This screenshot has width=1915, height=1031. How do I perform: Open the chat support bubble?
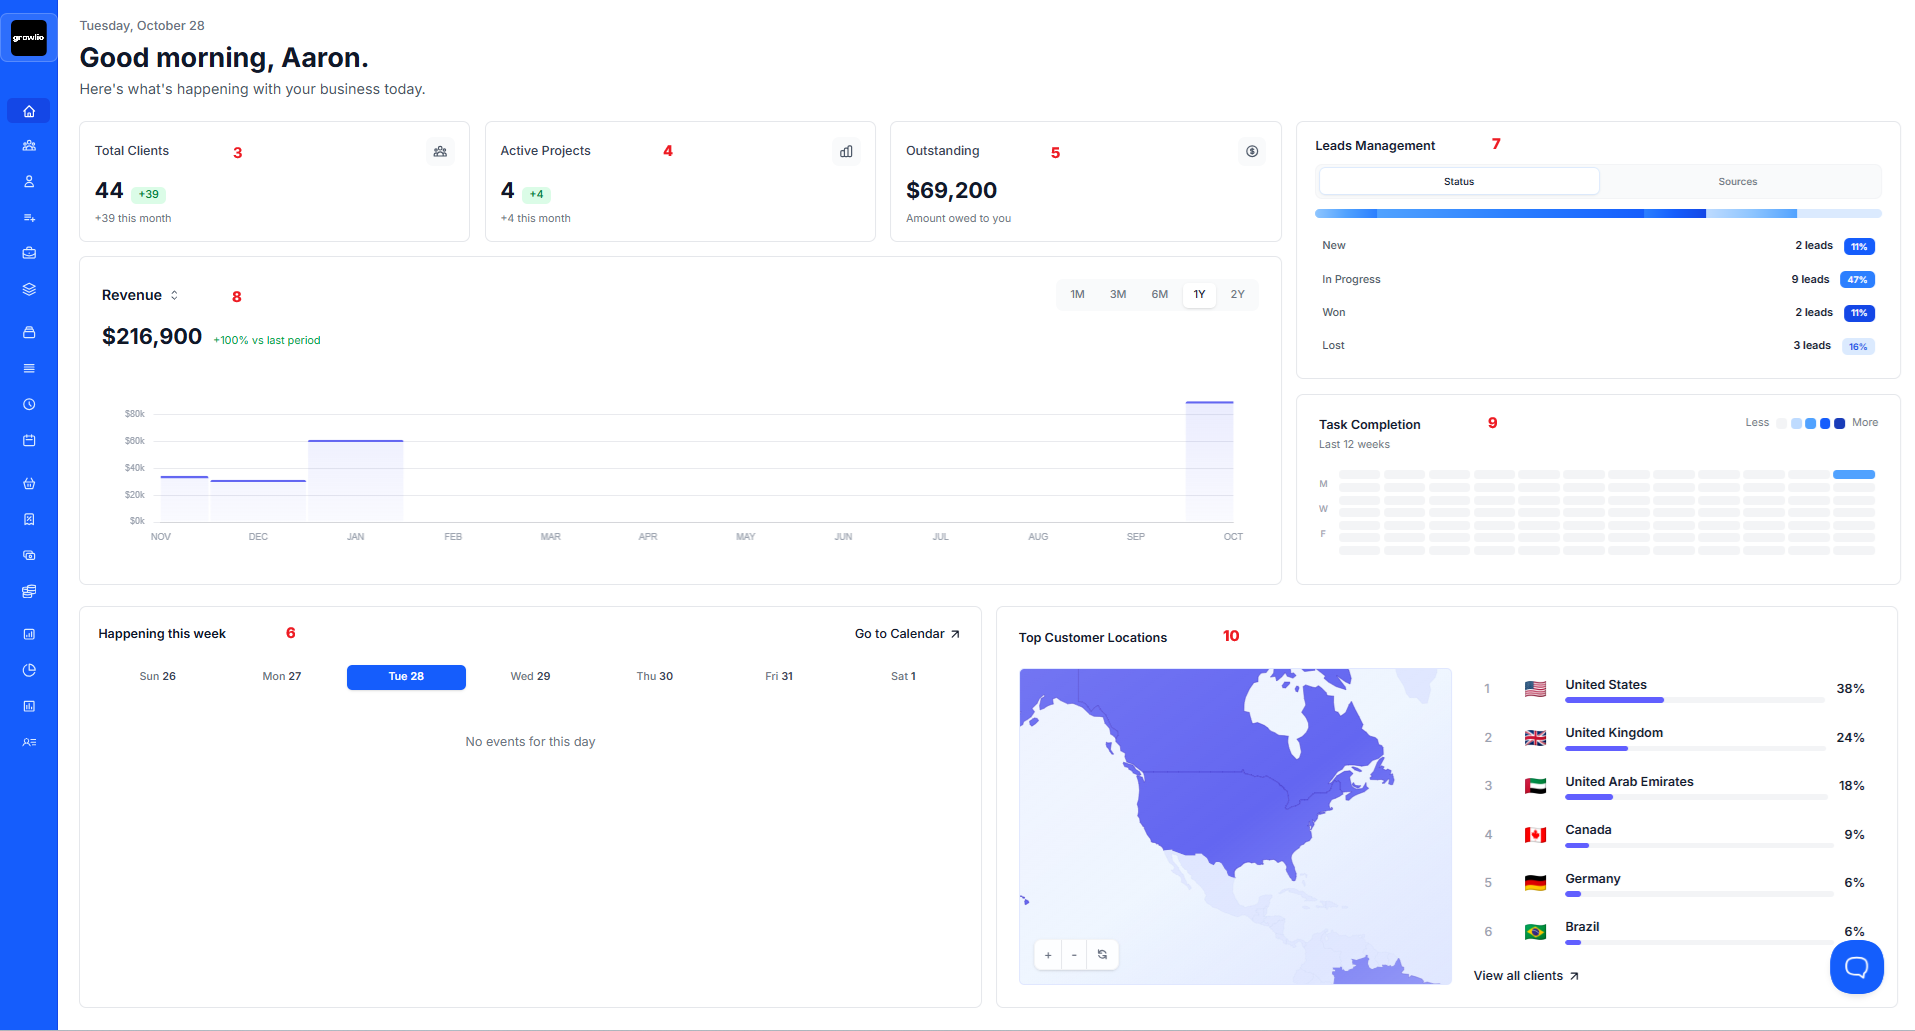(x=1857, y=967)
